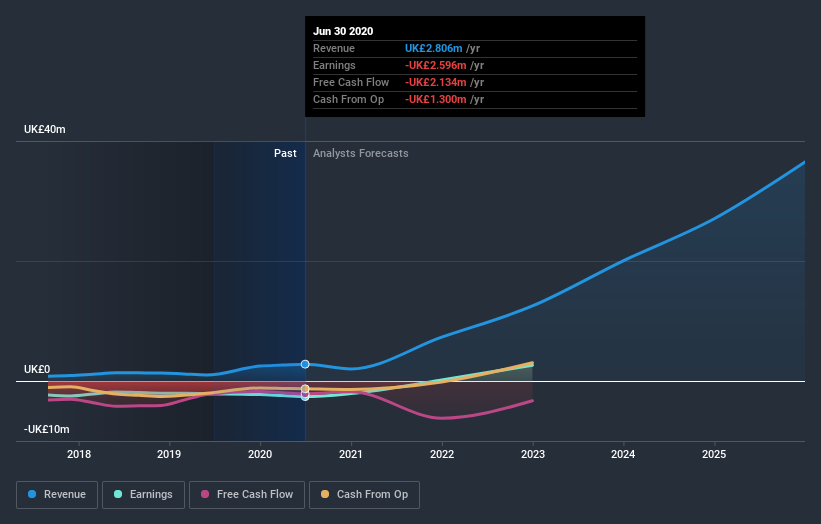Click the Jun 30 2020 tooltip date
The image size is (821, 524).
coord(343,31)
